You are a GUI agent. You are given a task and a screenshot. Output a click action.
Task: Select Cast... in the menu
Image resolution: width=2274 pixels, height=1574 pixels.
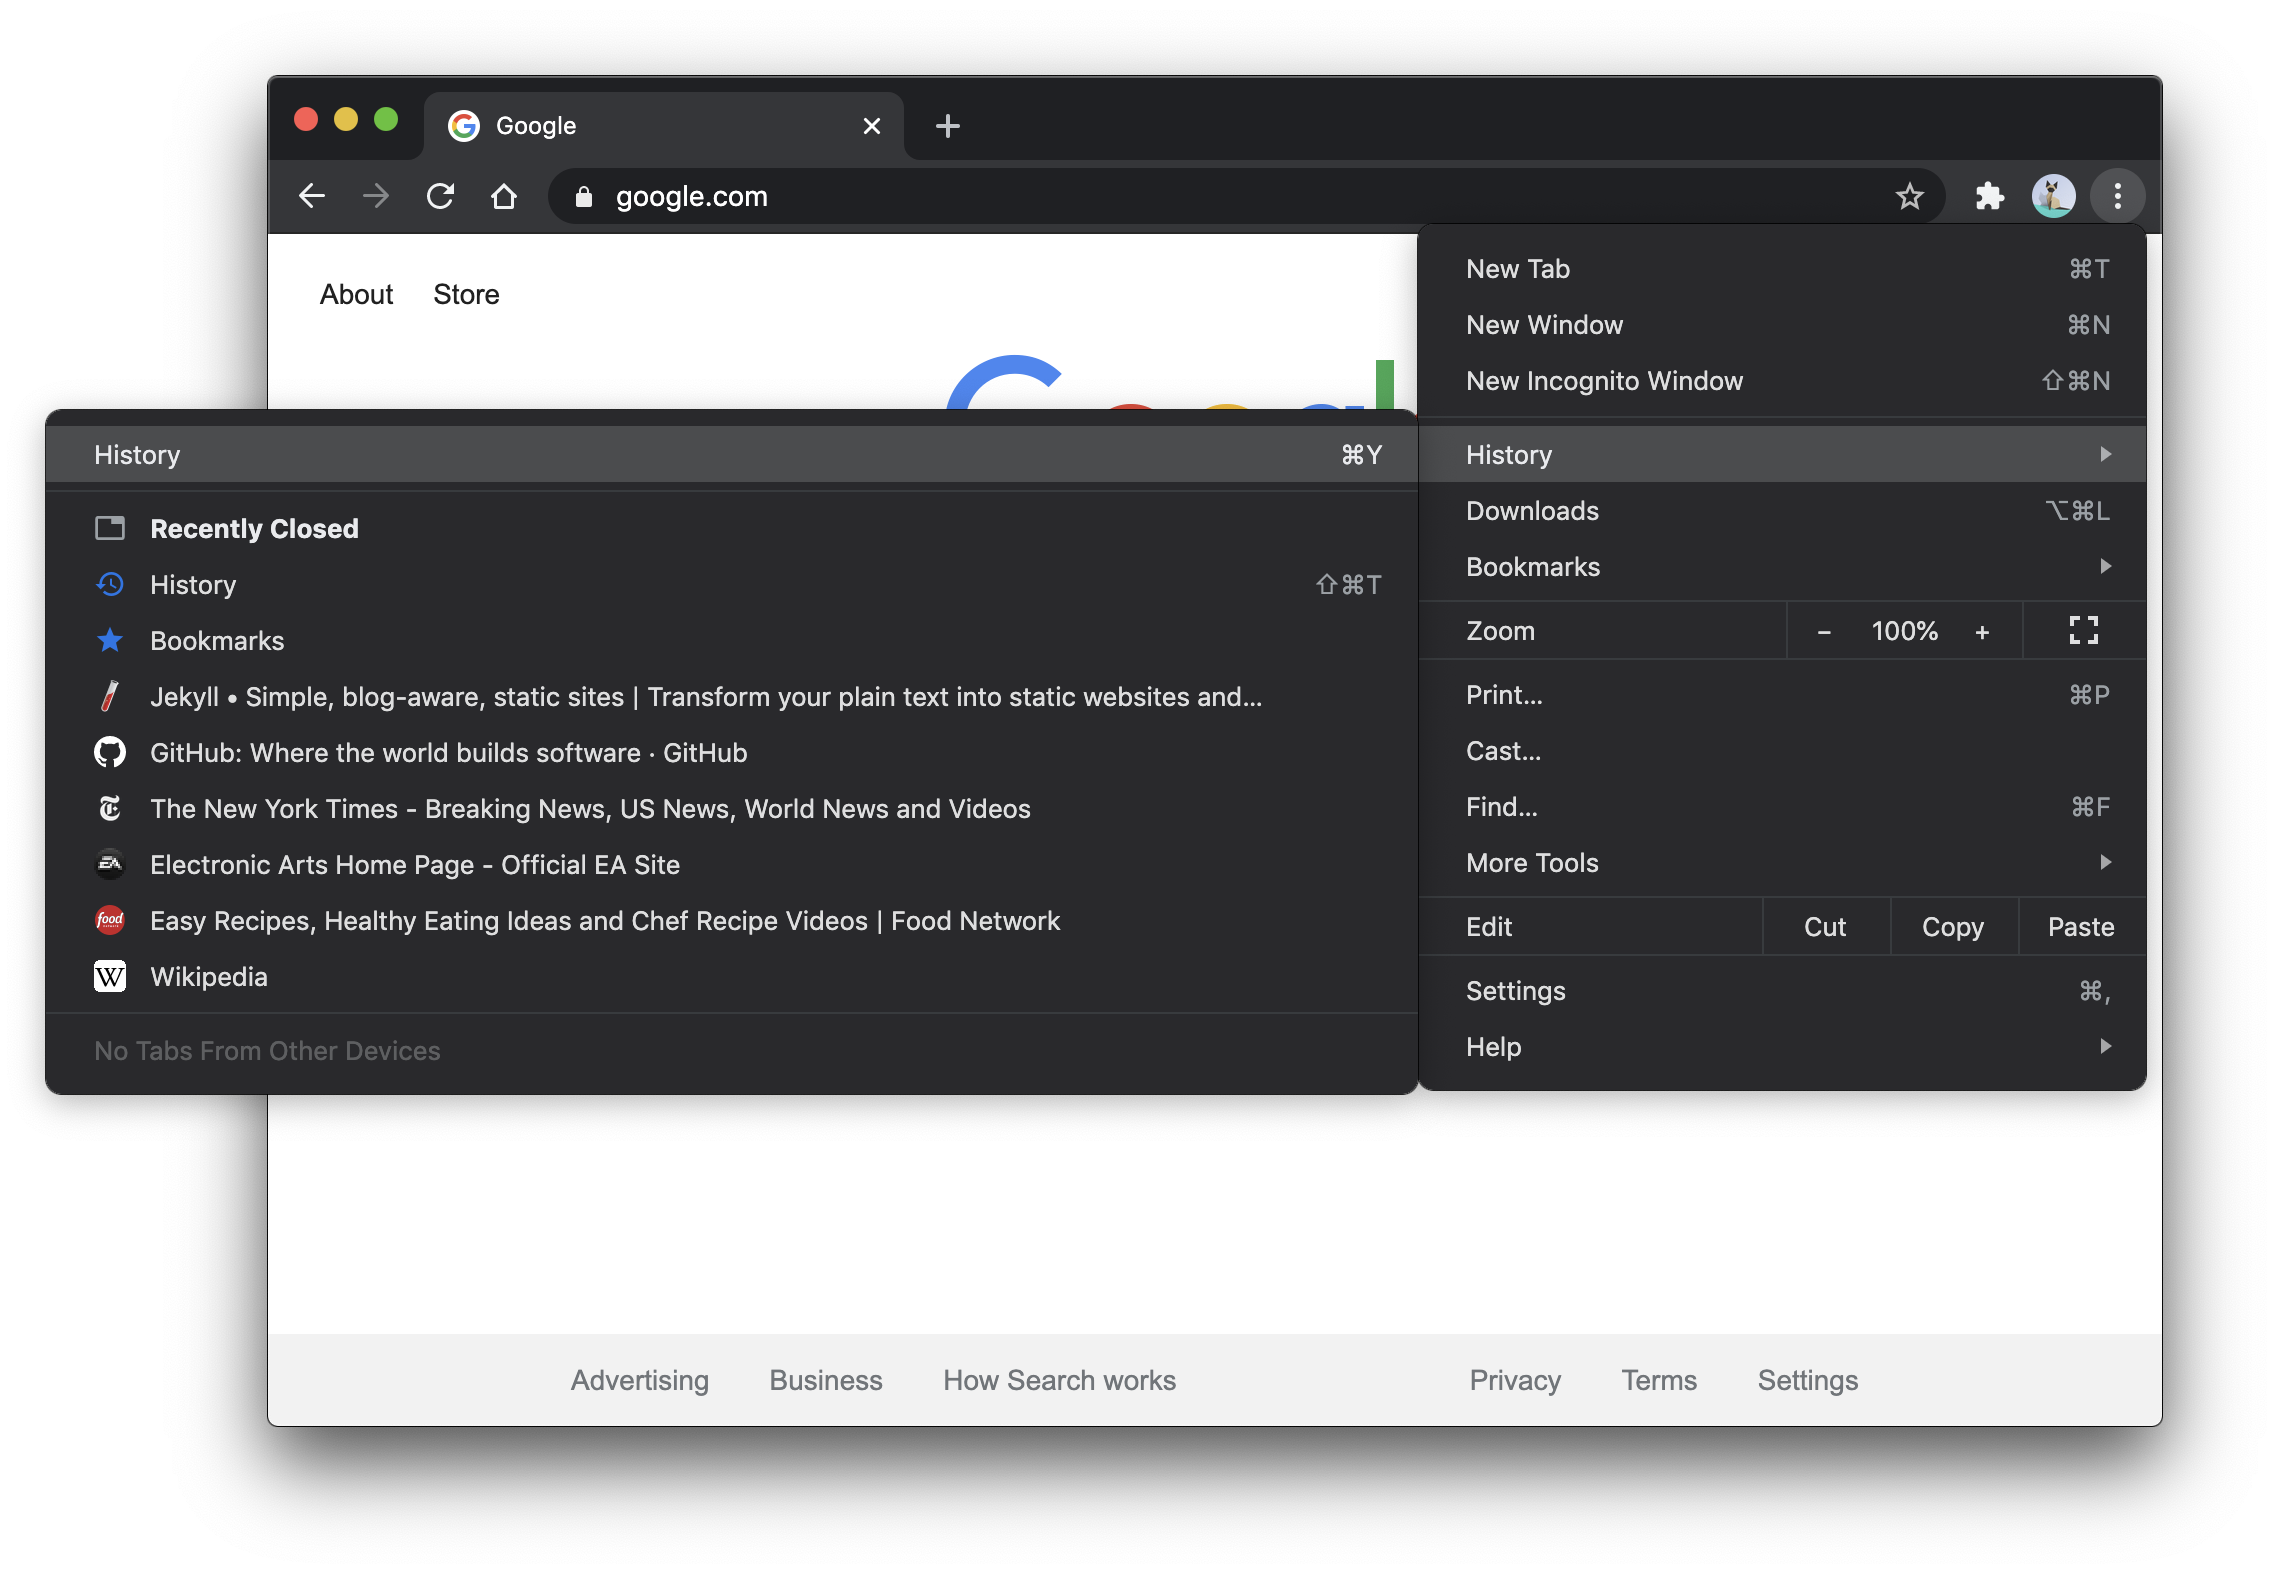pos(1782,751)
